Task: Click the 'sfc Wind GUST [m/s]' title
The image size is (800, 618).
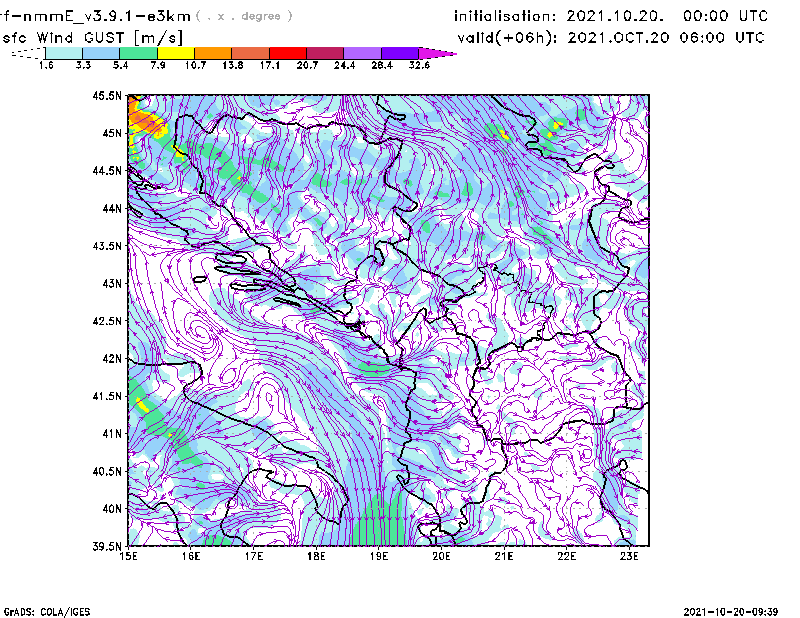Action: pos(92,38)
